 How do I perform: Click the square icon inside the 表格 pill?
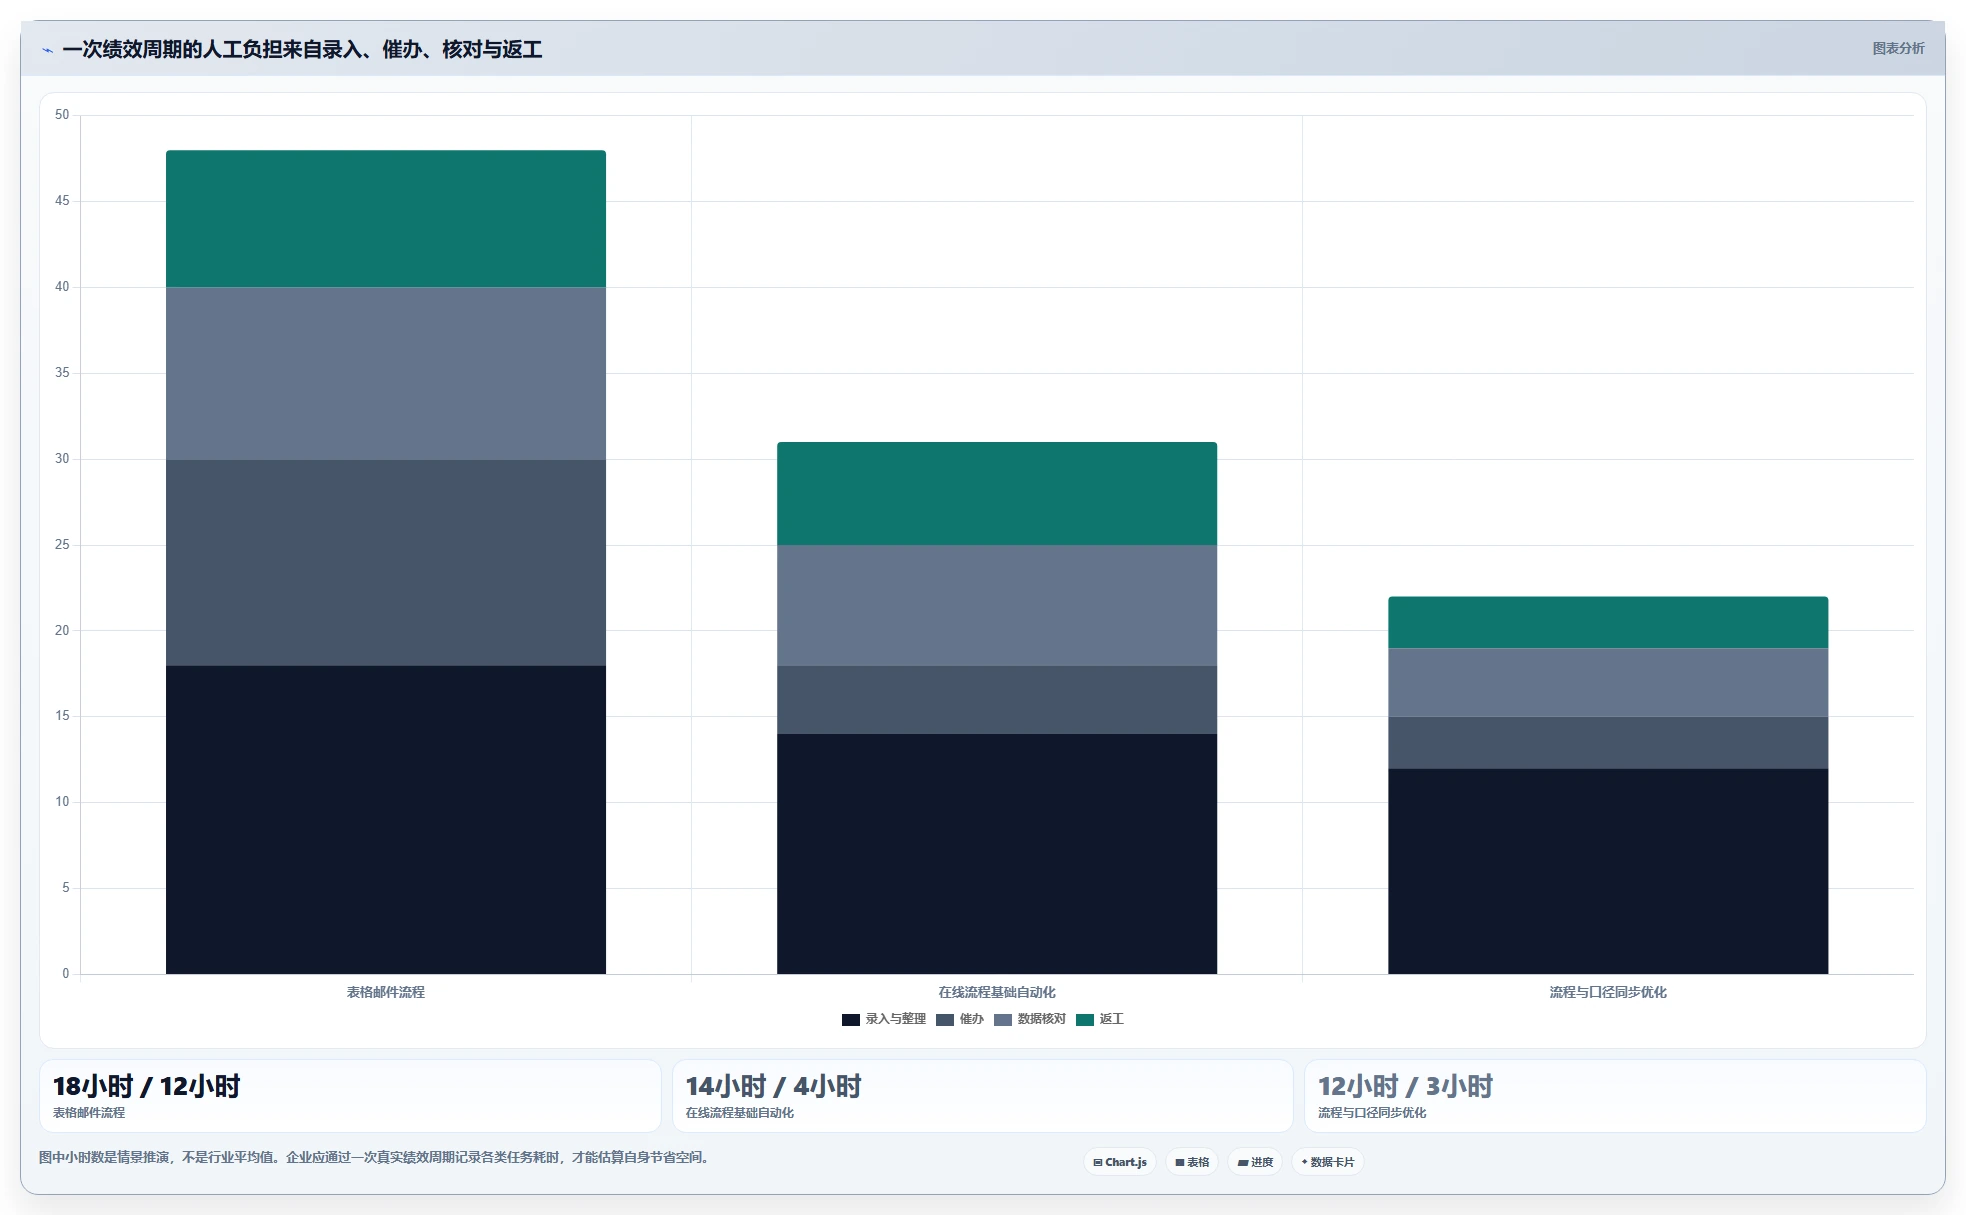[1180, 1162]
